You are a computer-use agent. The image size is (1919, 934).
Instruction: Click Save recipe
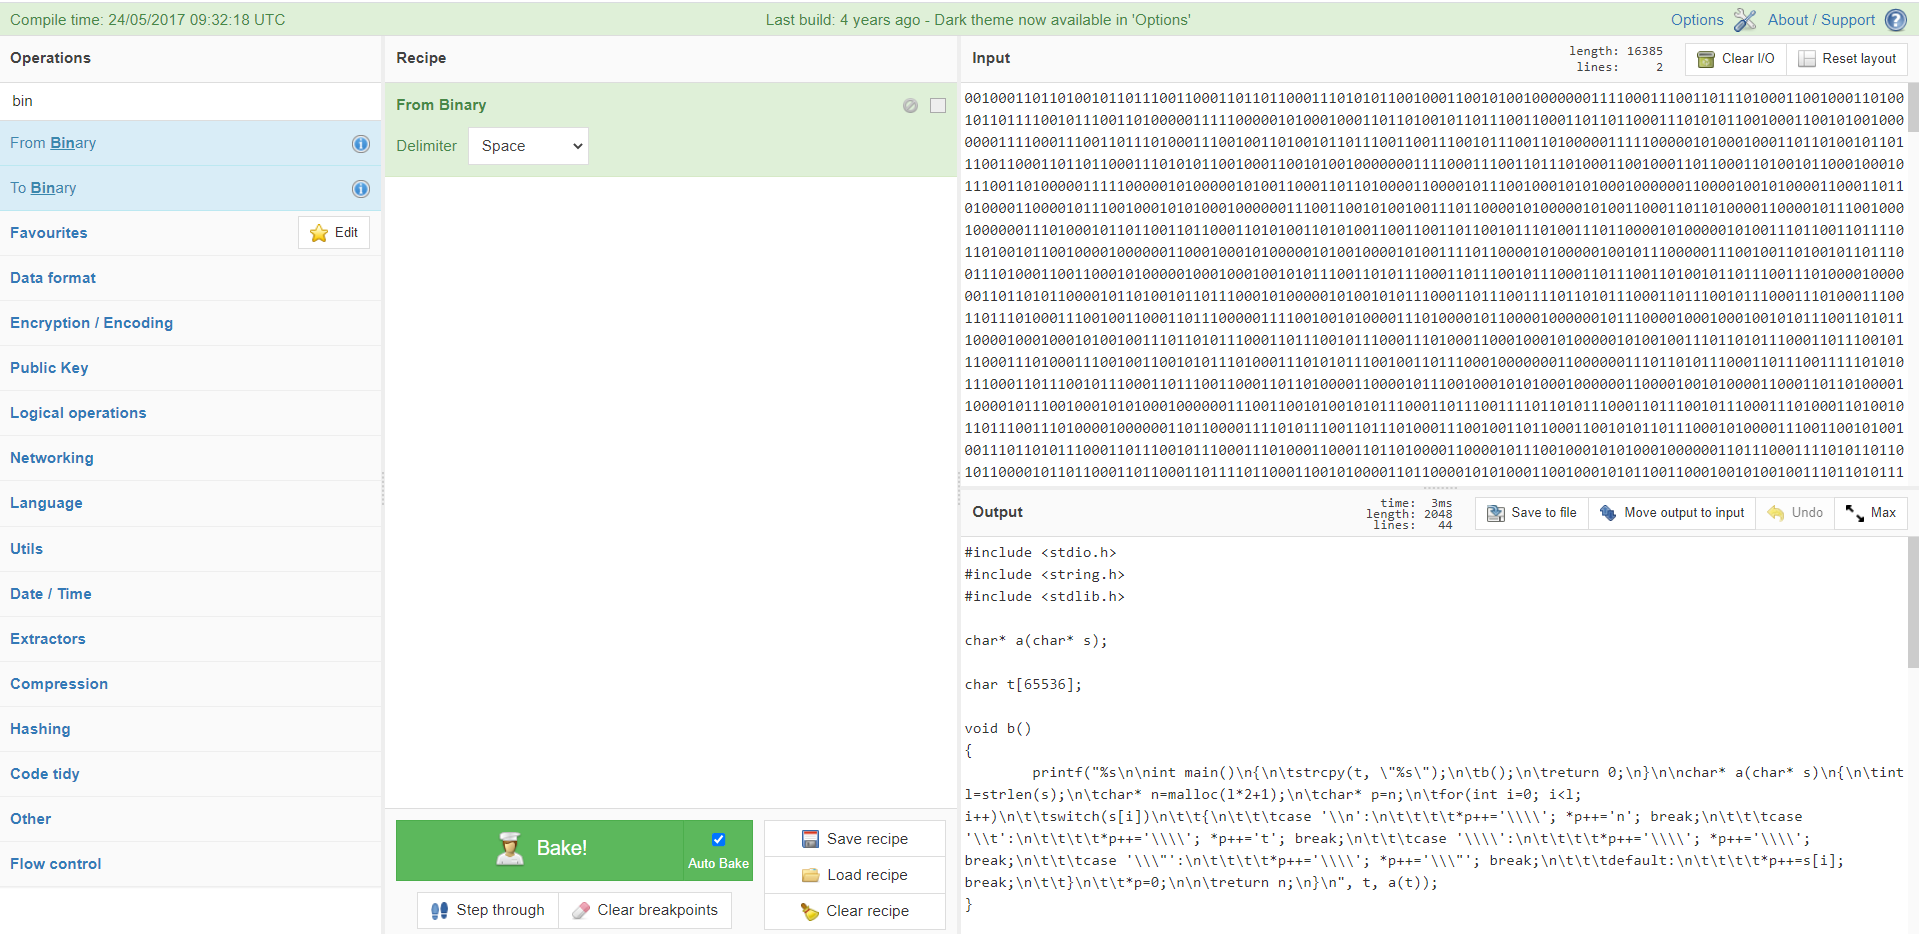(x=855, y=839)
